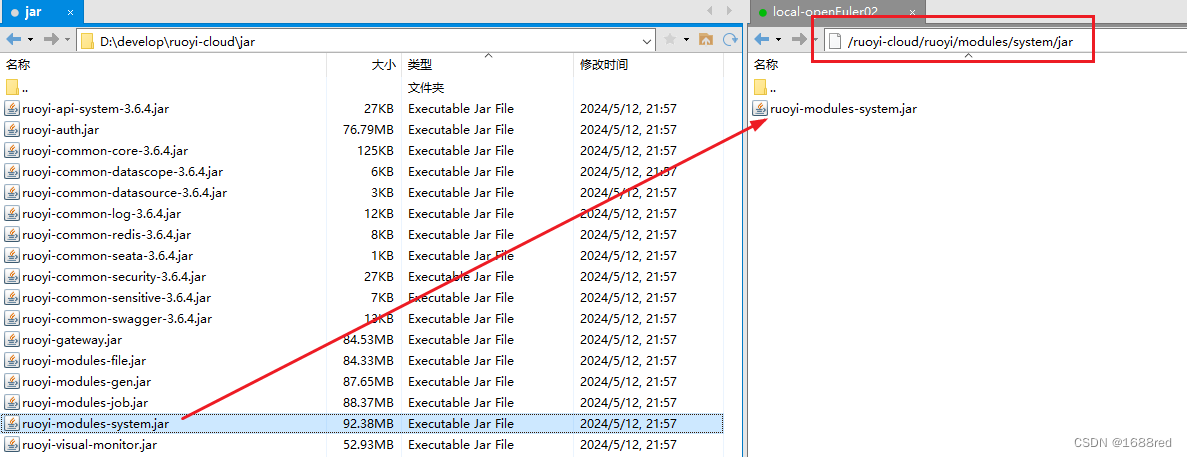Click the 92.38MB size of ruoyi-modules-system.jar
This screenshot has height=457, width=1187.
click(x=368, y=424)
